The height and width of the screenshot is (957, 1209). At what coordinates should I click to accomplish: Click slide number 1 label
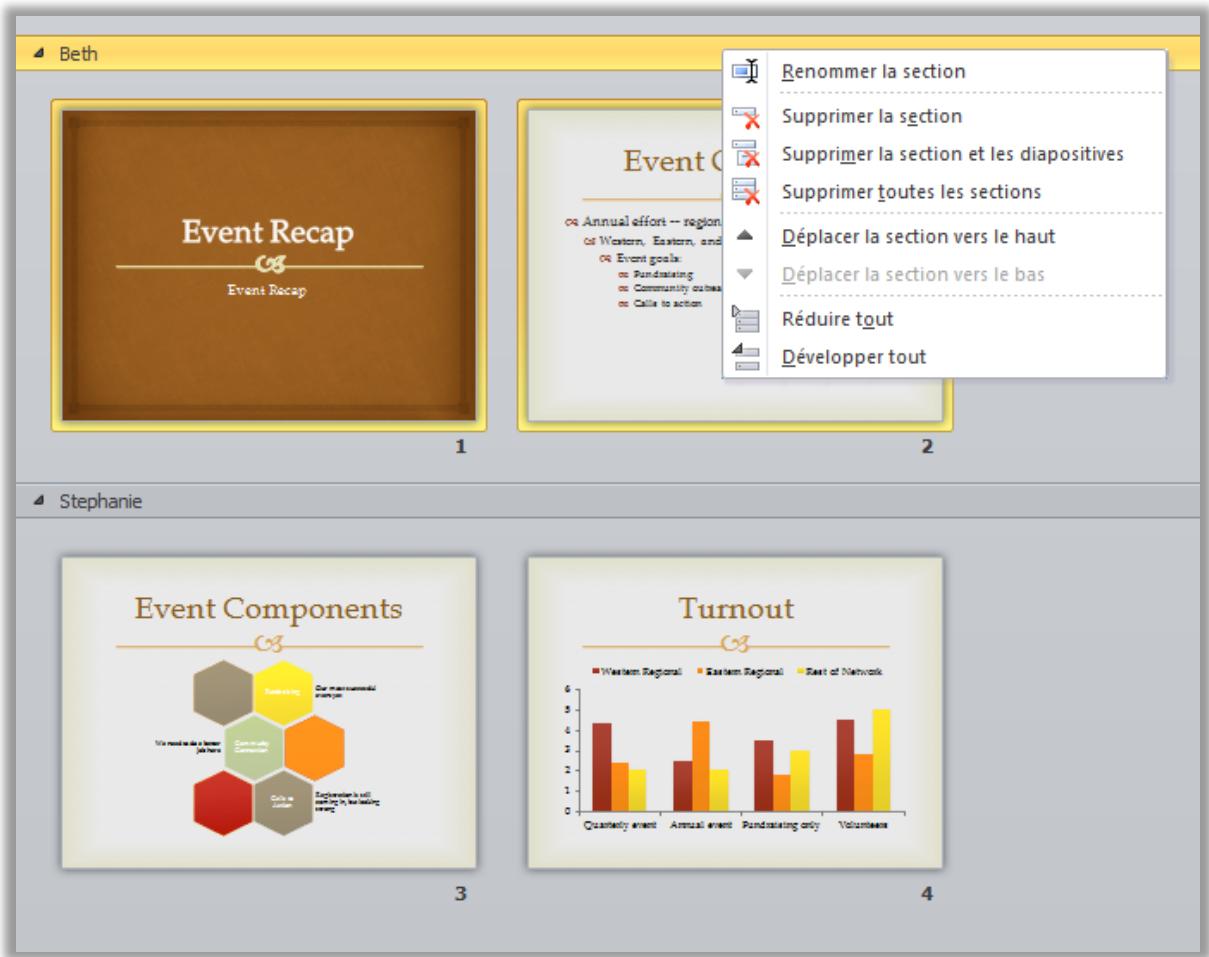point(461,448)
